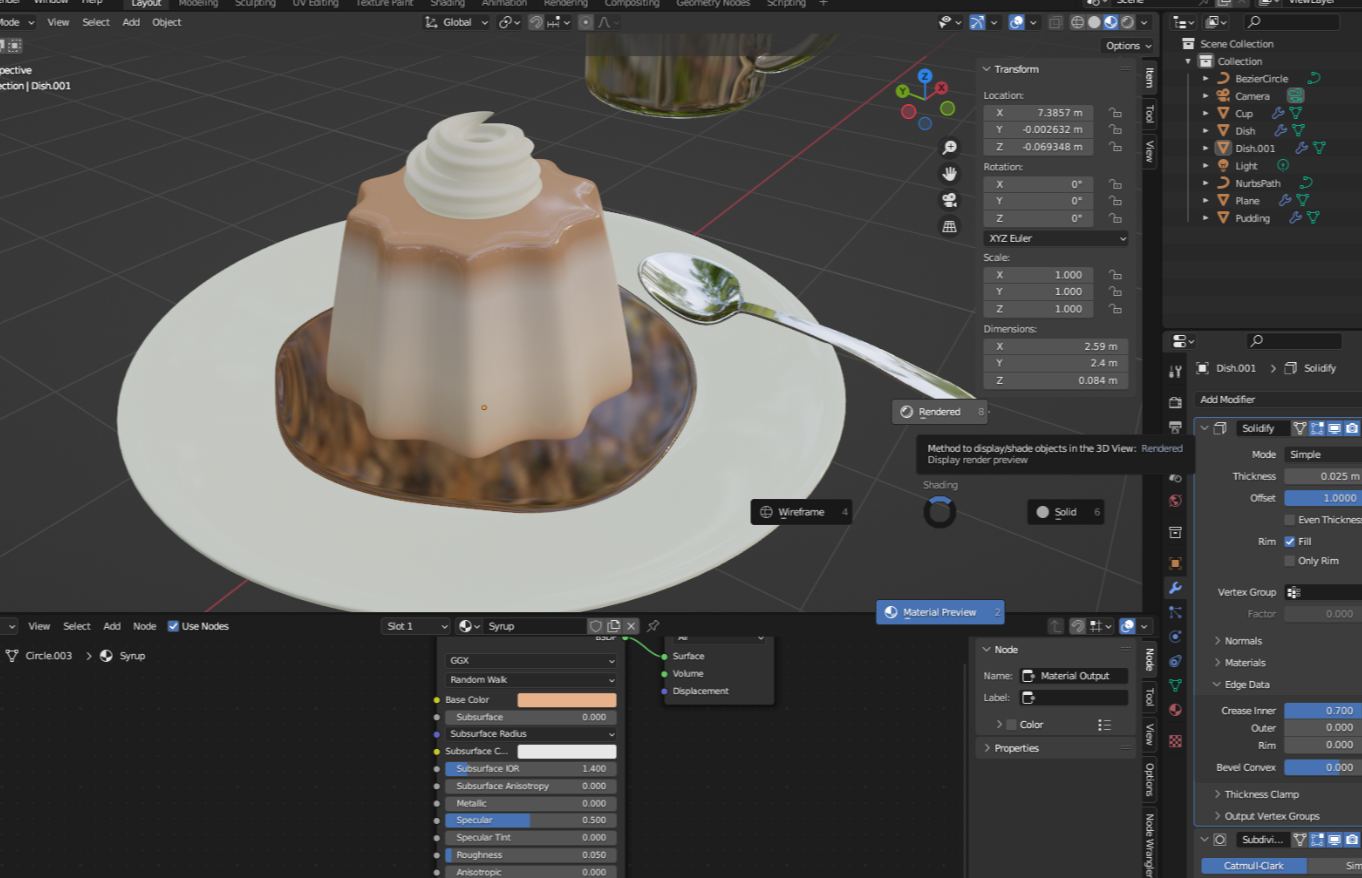Viewport: 1362px width, 878px height.
Task: Enable the Only Rim checkbox
Action: (1290, 561)
